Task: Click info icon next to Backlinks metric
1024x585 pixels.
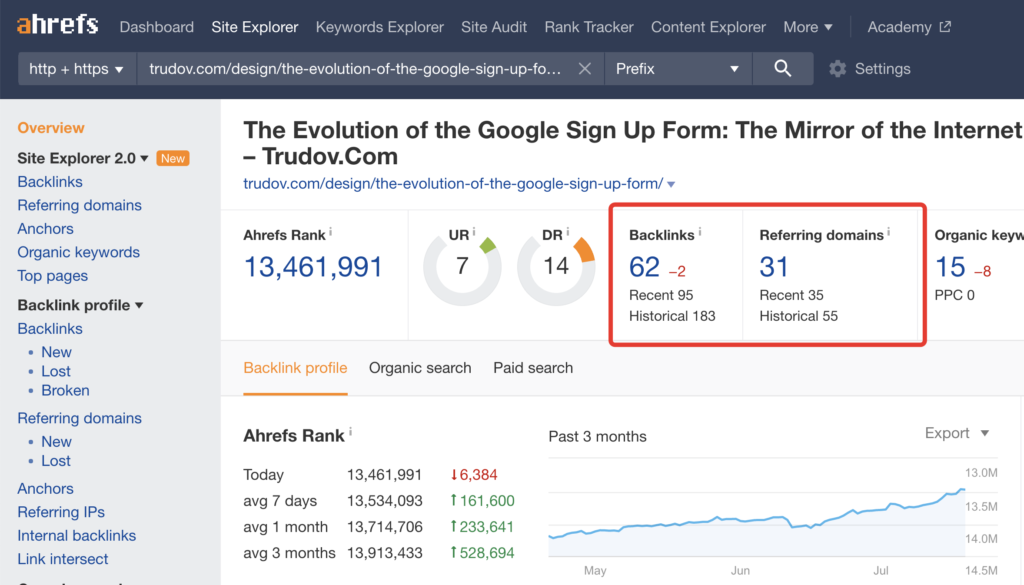Action: pos(700,233)
